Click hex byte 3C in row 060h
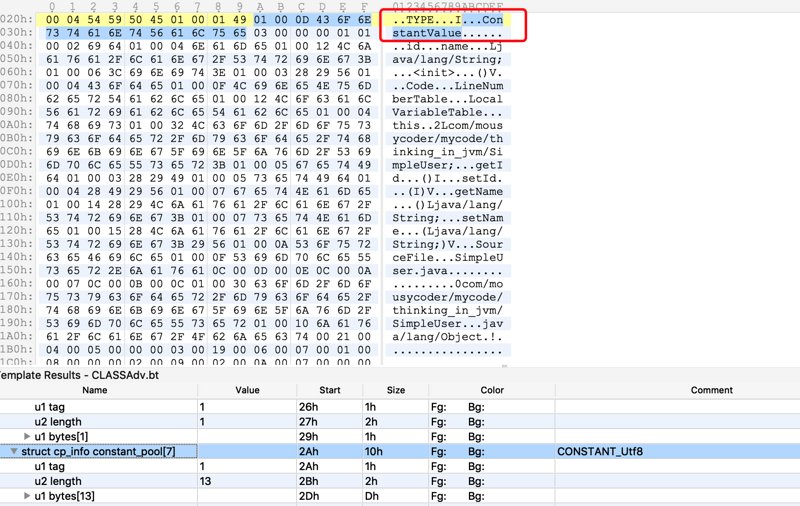This screenshot has width=800, height=506. pyautogui.click(x=115, y=72)
